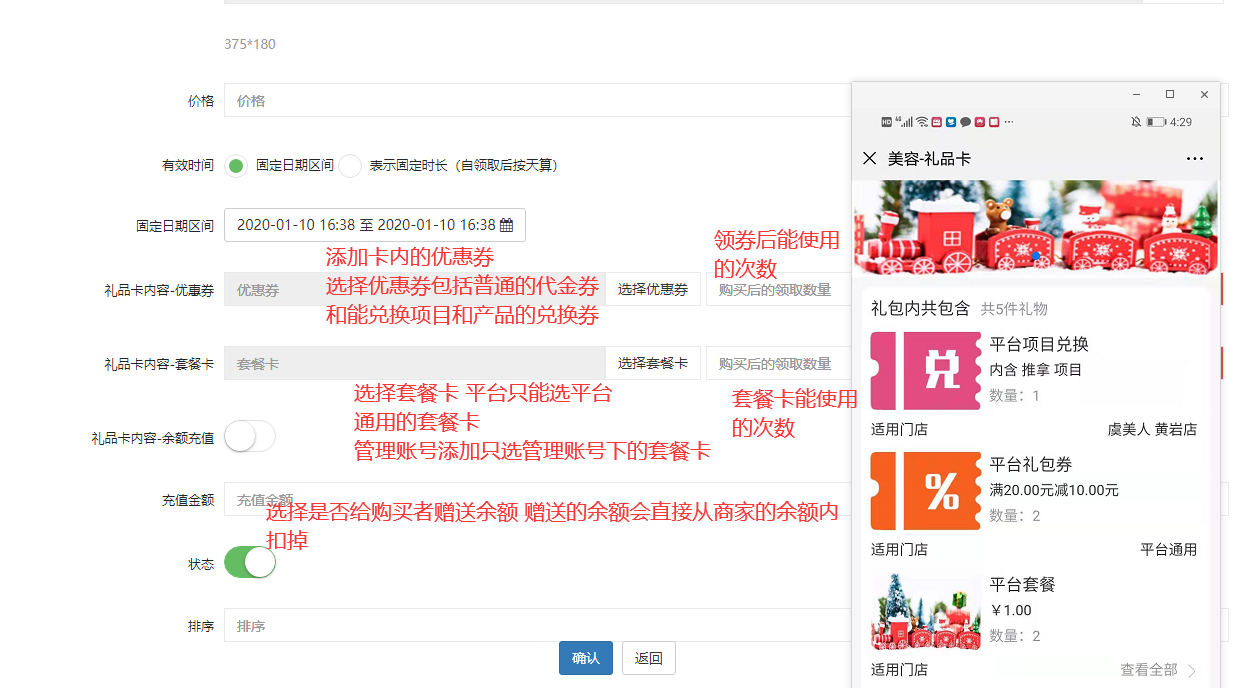Click the calendar icon in the date range field
This screenshot has height=688, width=1248.
506,225
